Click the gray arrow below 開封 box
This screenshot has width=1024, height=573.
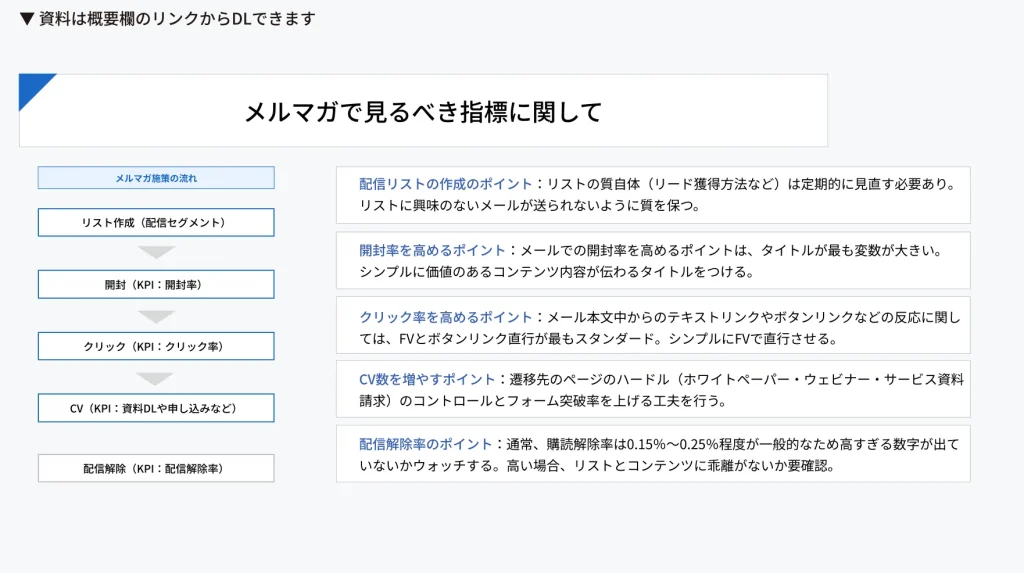pyautogui.click(x=156, y=316)
